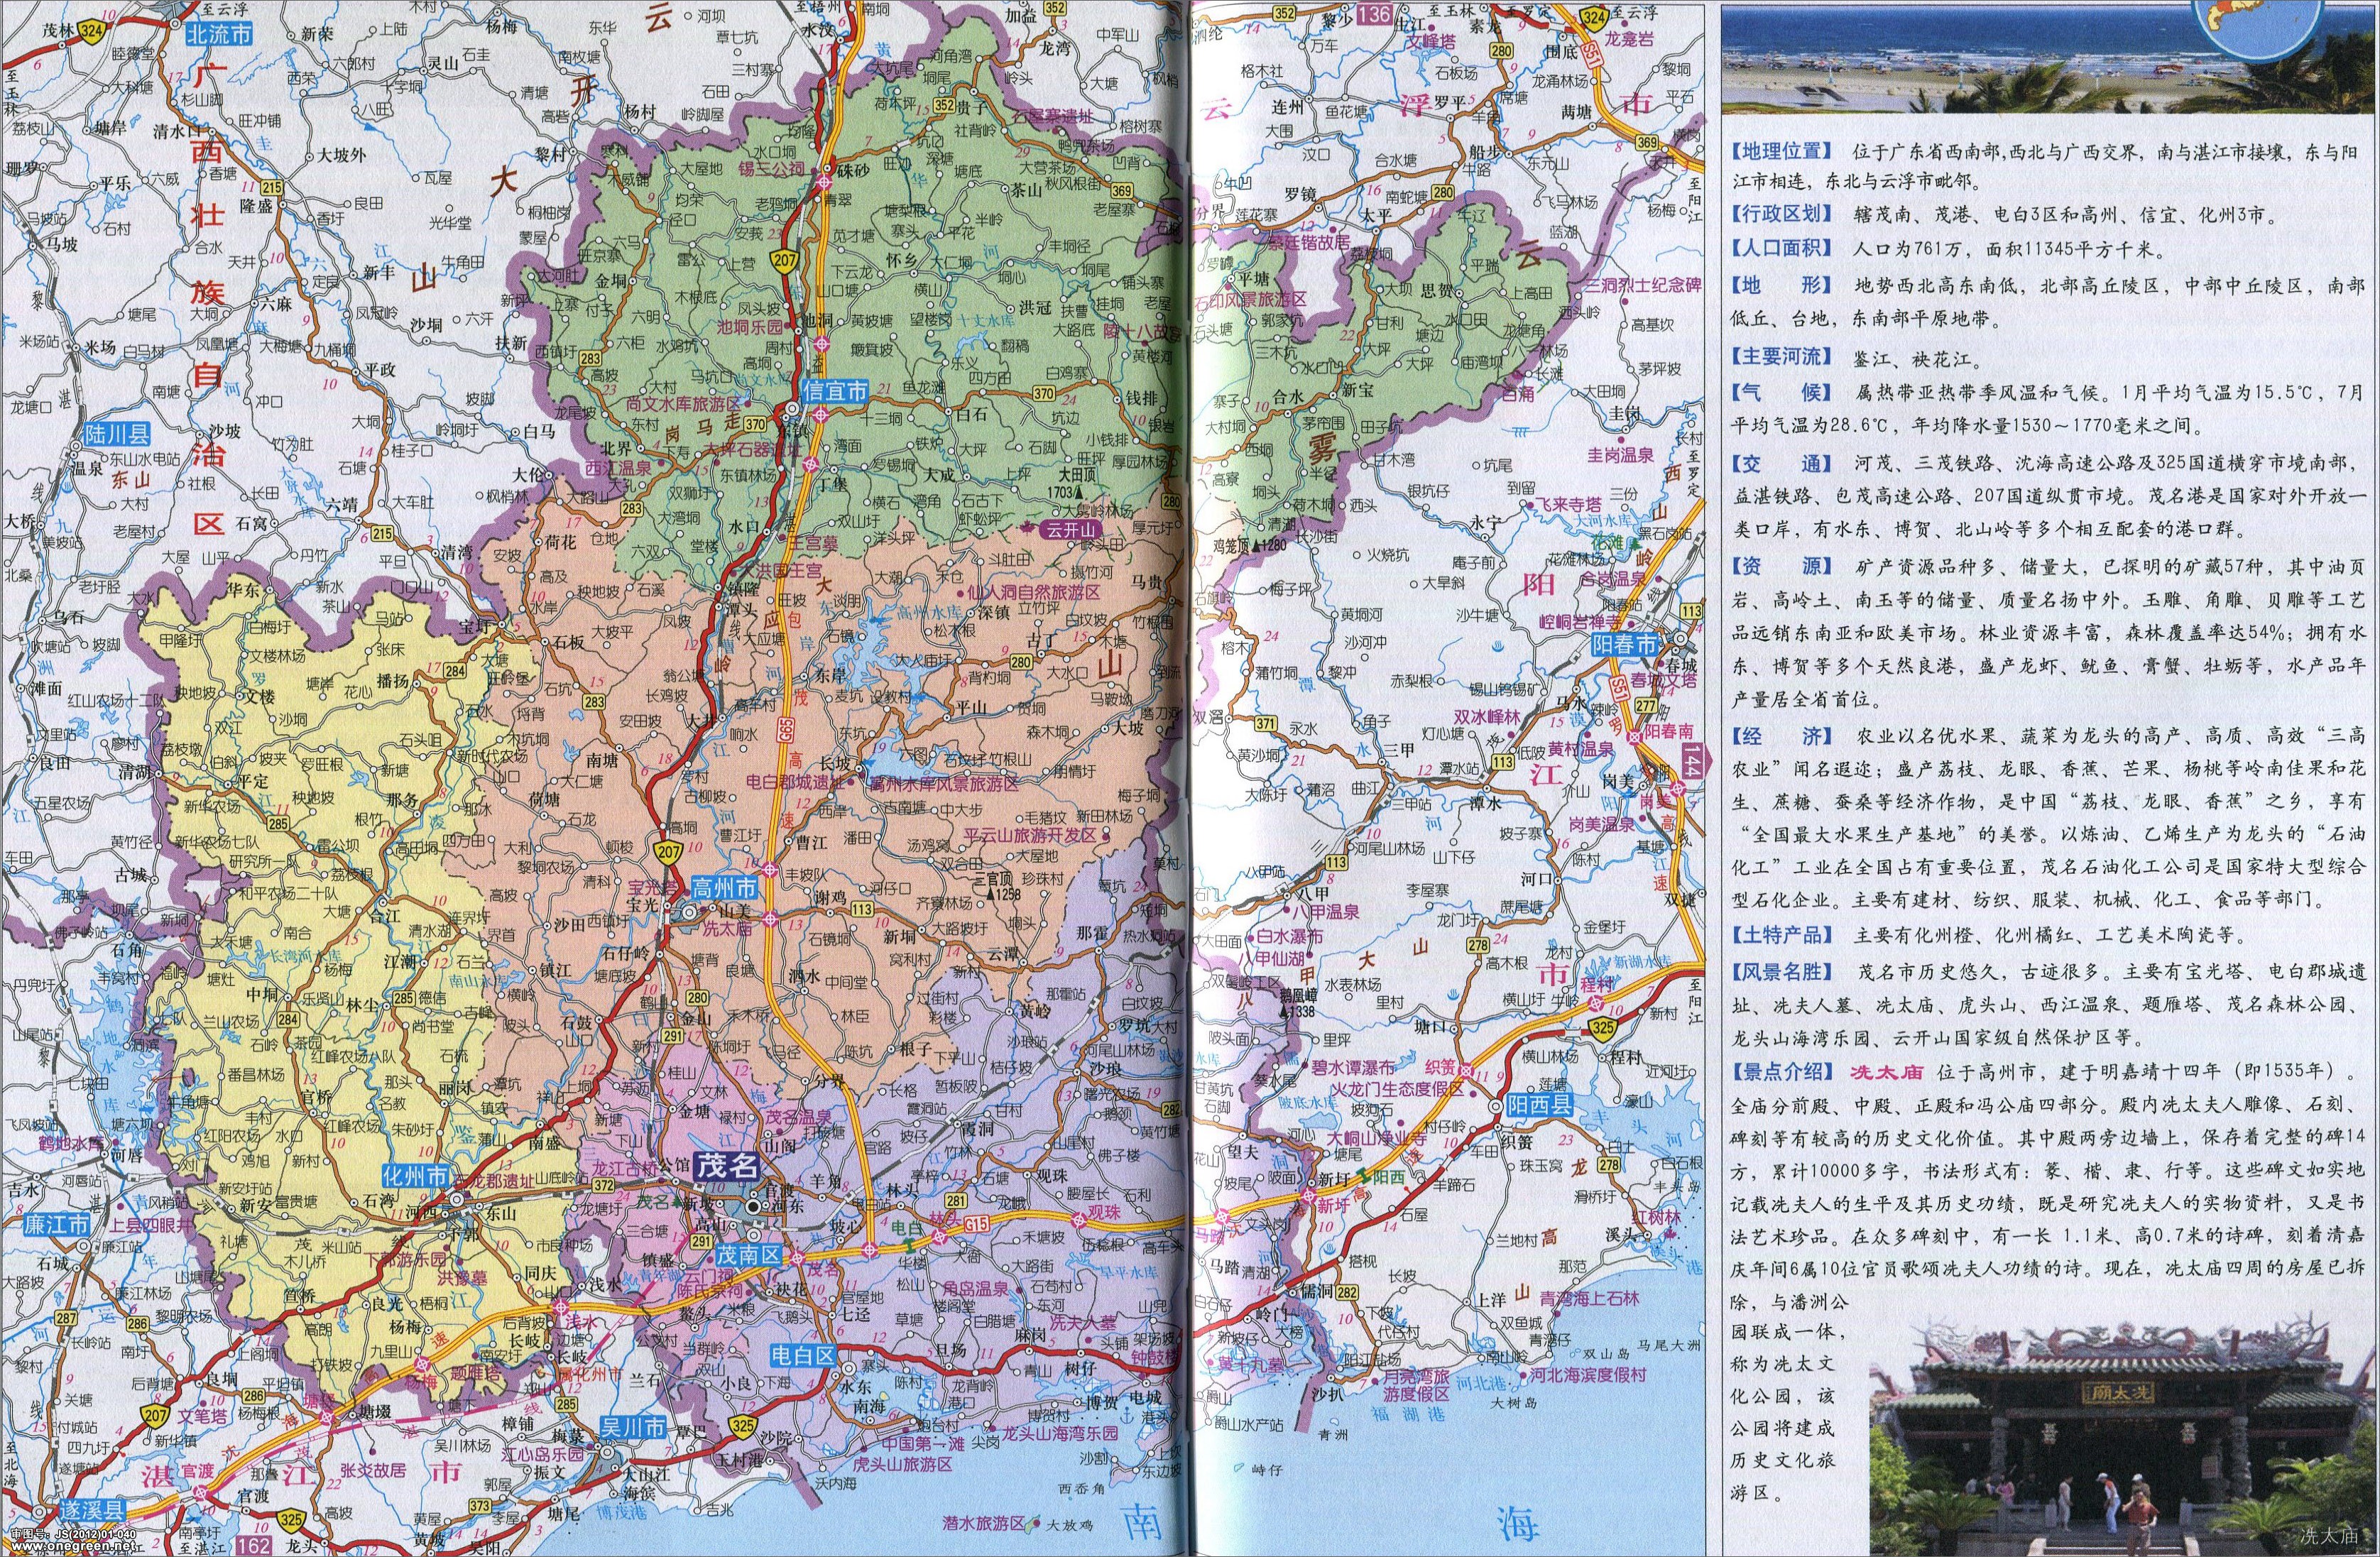Select the 电白区 district label
The width and height of the screenshot is (2380, 1557).
(803, 1356)
